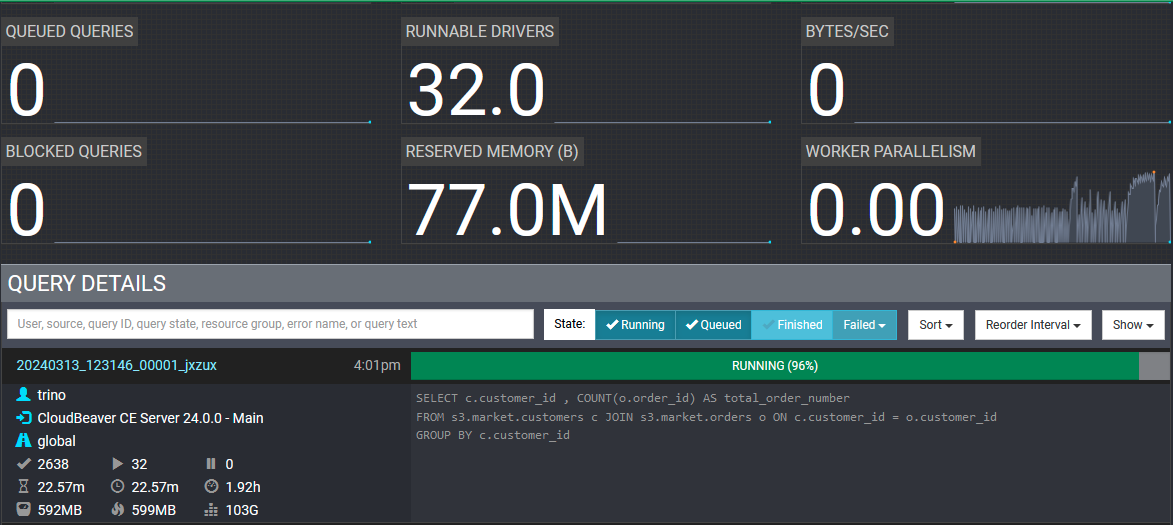Click the global resource group road icon
Viewport: 1173px width, 525px height.
(x=24, y=441)
